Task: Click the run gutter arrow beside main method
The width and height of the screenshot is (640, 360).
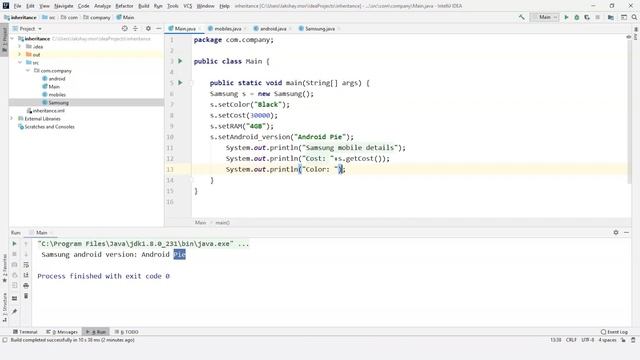Action: (x=180, y=83)
